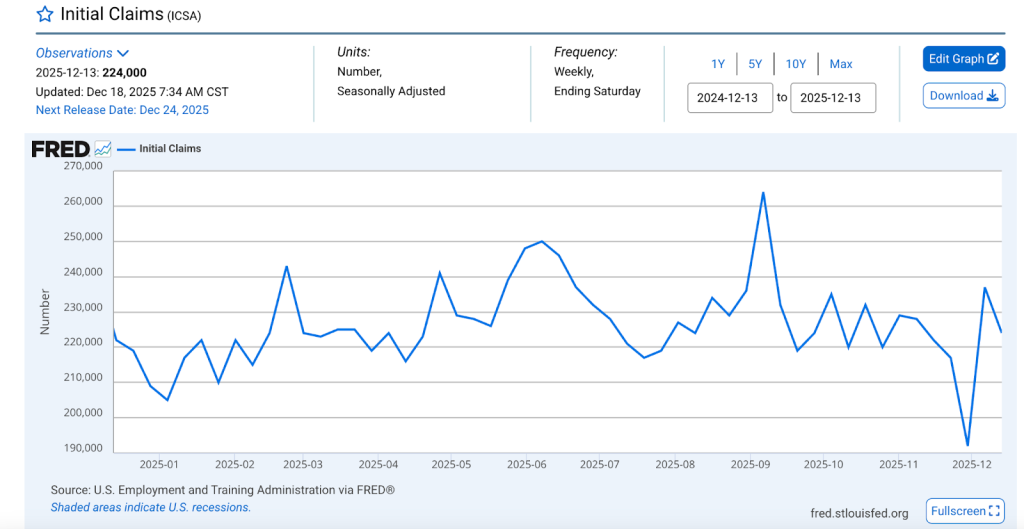Open the fred.stlouisfed.org link
This screenshot has height=529, width=1024.
[x=859, y=513]
